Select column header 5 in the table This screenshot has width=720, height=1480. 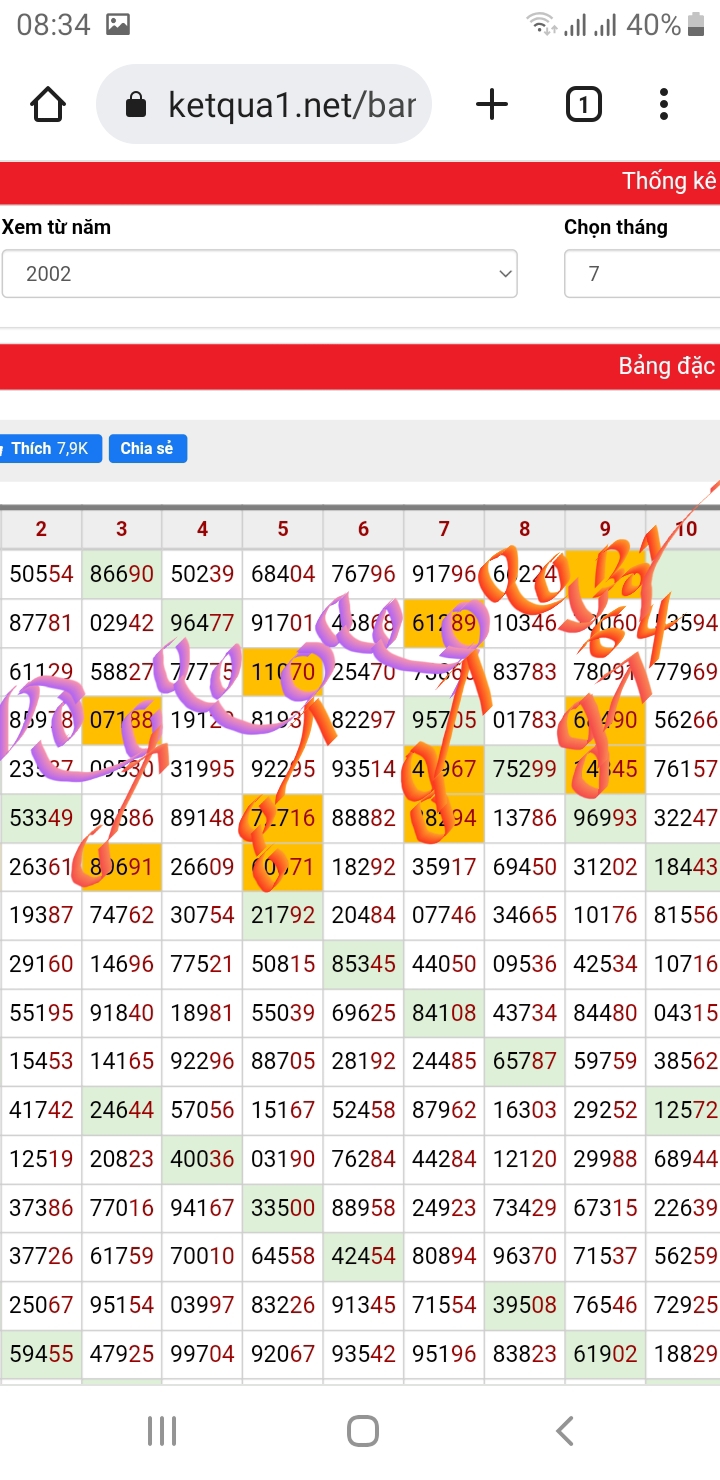pos(283,529)
